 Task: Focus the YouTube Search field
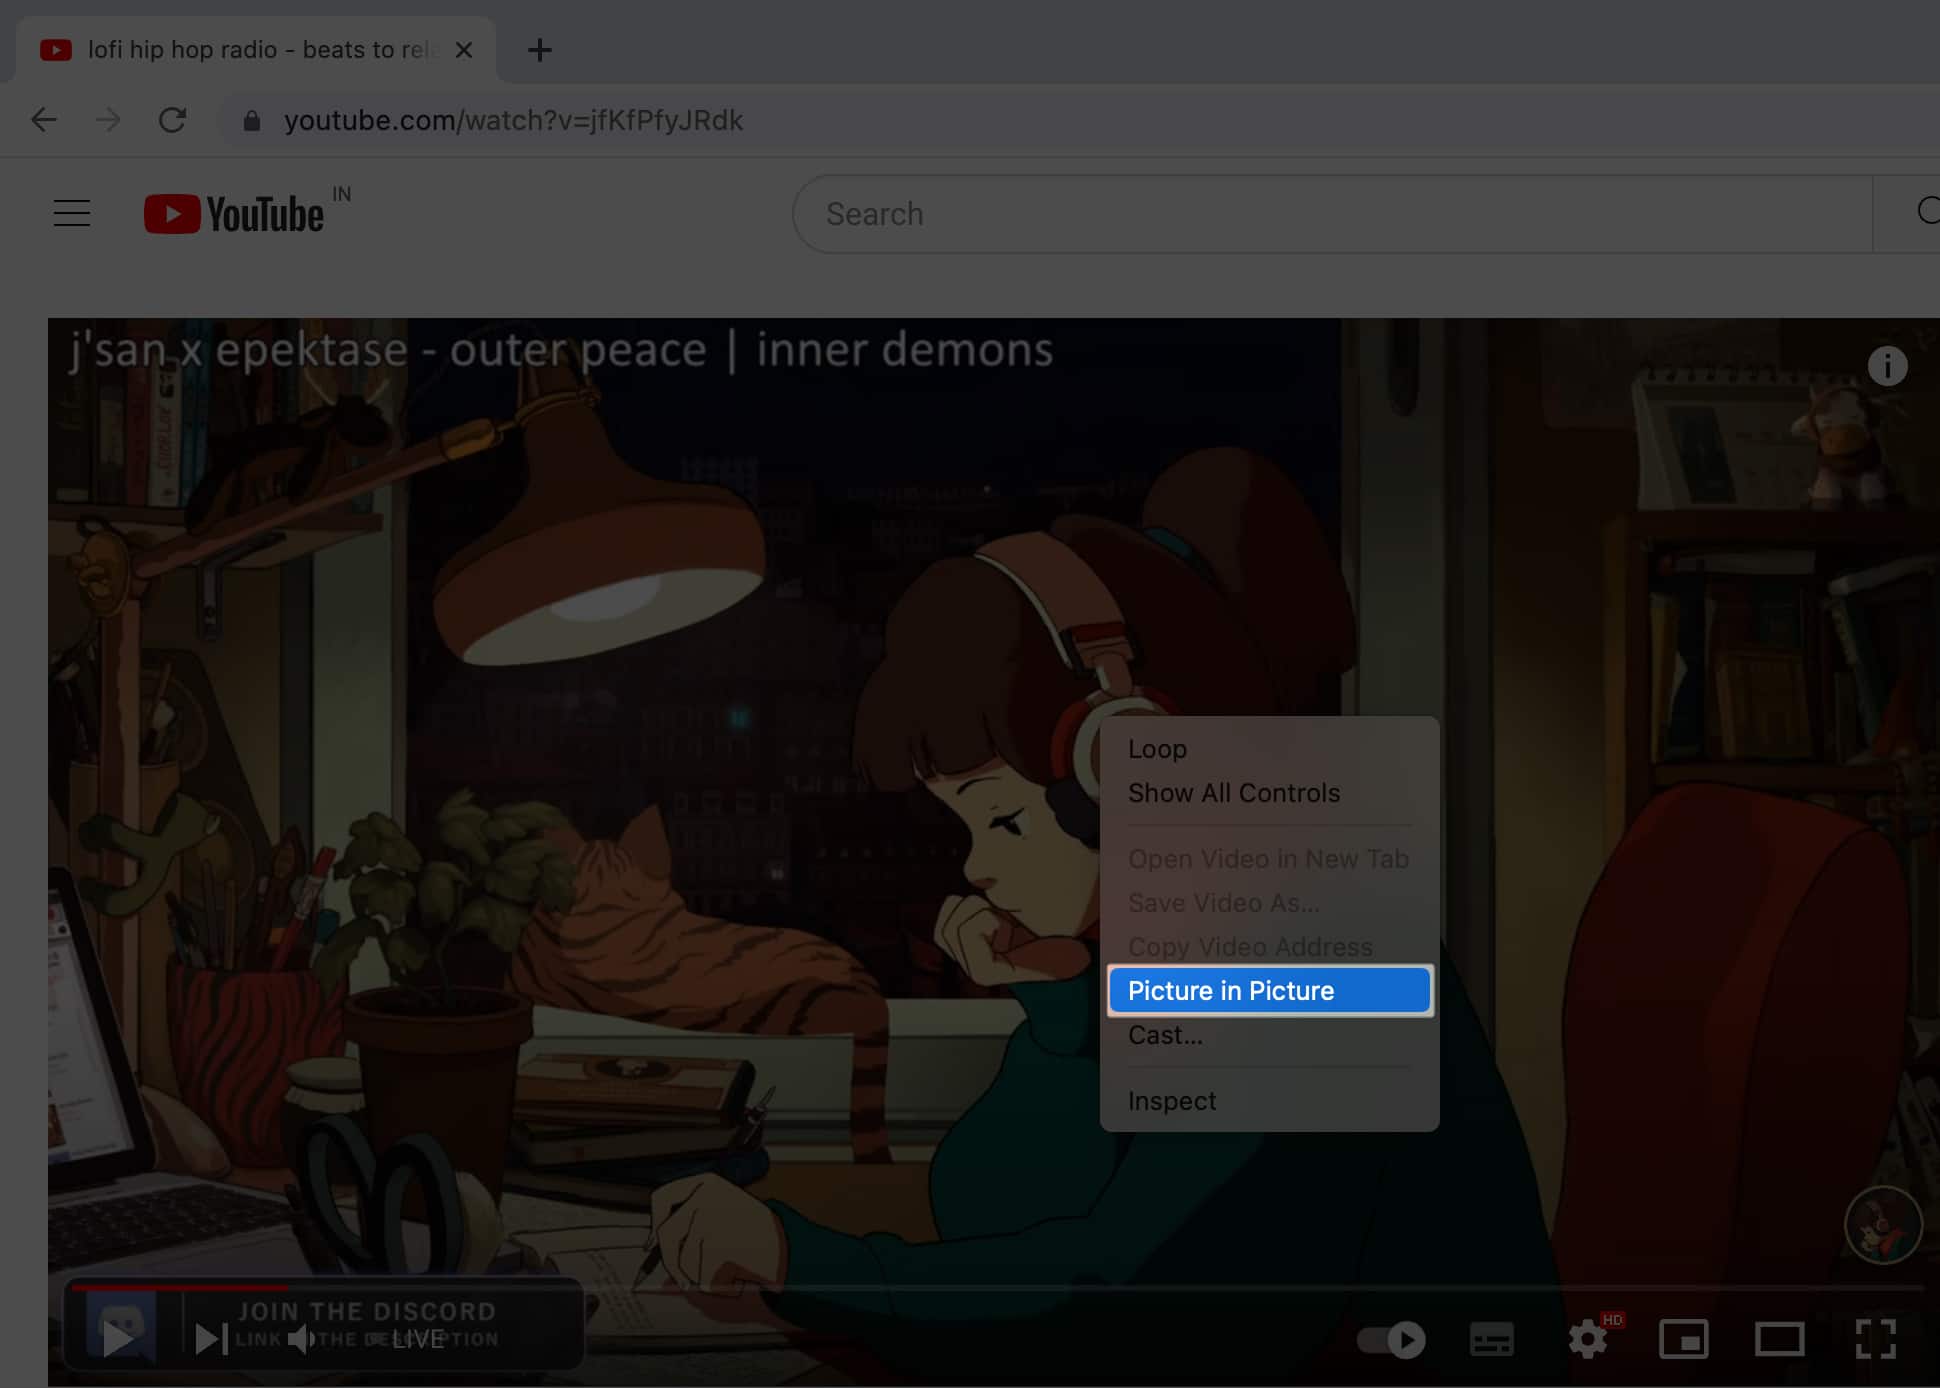[x=1332, y=214]
